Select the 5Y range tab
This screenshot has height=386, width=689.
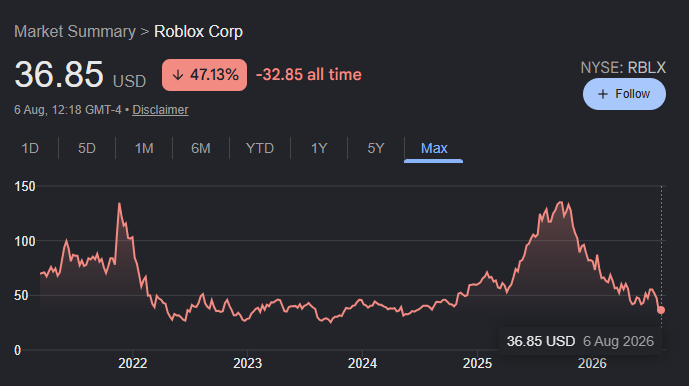376,148
